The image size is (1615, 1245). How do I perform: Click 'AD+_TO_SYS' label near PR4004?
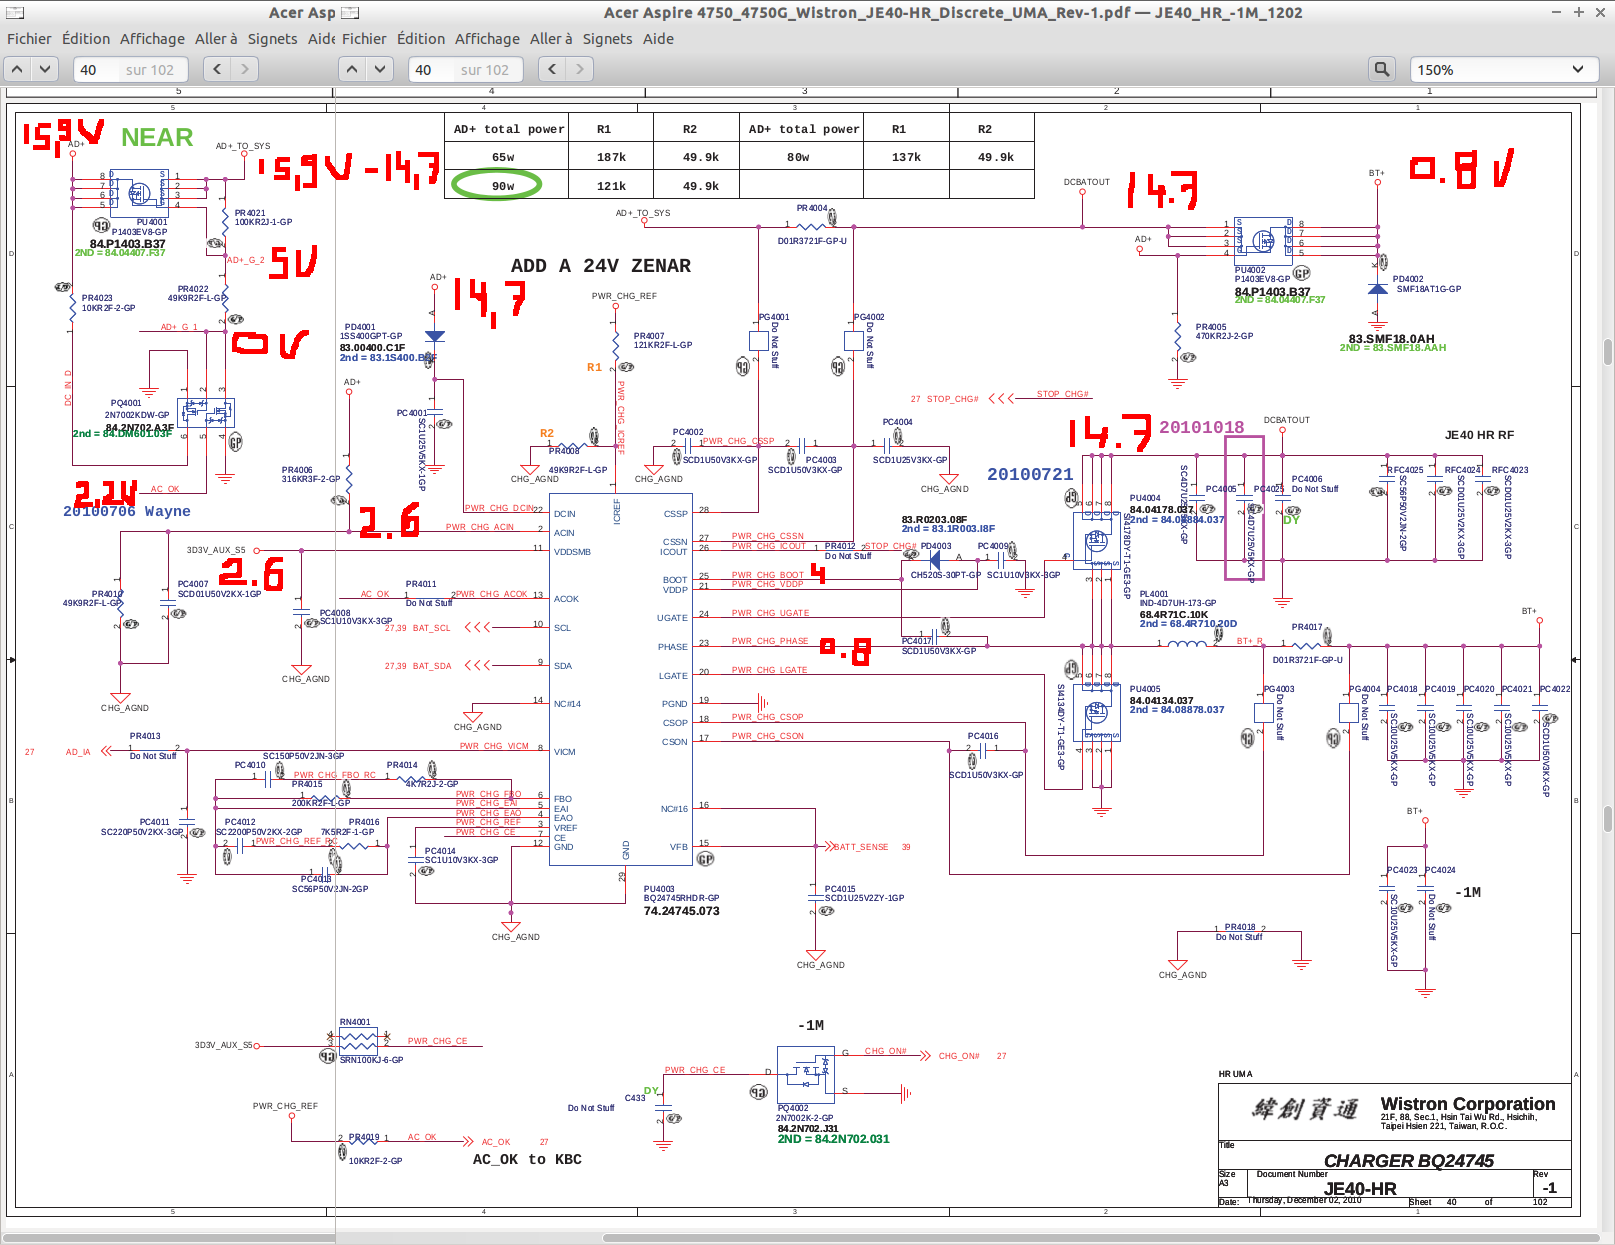(x=643, y=213)
